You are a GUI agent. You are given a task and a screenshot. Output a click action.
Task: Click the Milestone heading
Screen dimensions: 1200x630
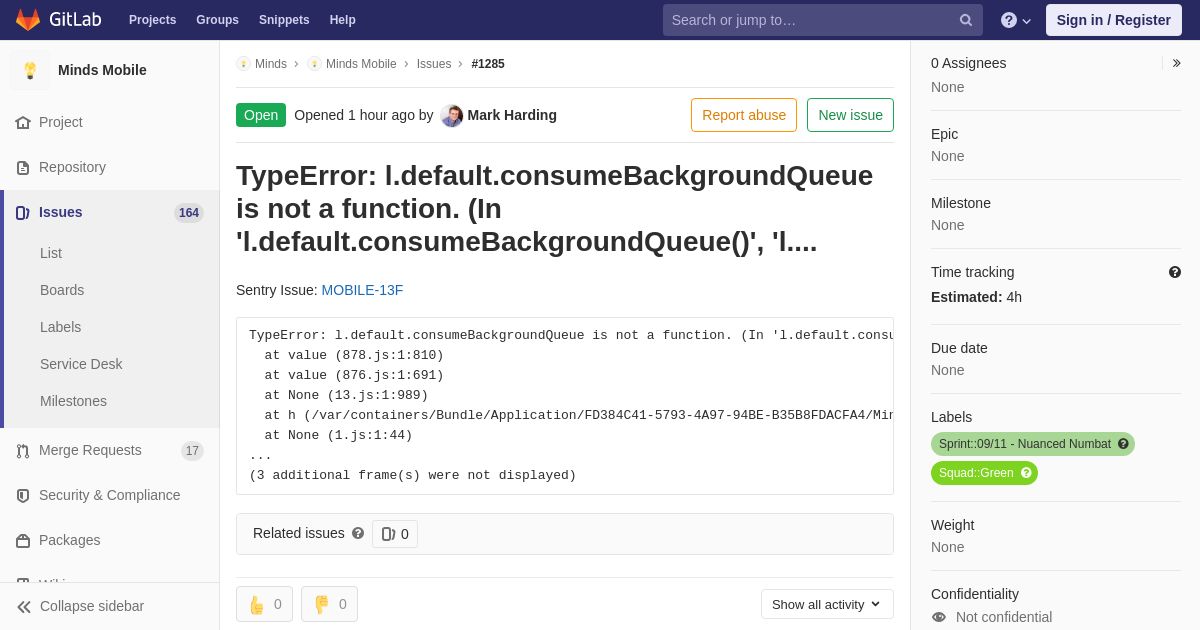961,203
